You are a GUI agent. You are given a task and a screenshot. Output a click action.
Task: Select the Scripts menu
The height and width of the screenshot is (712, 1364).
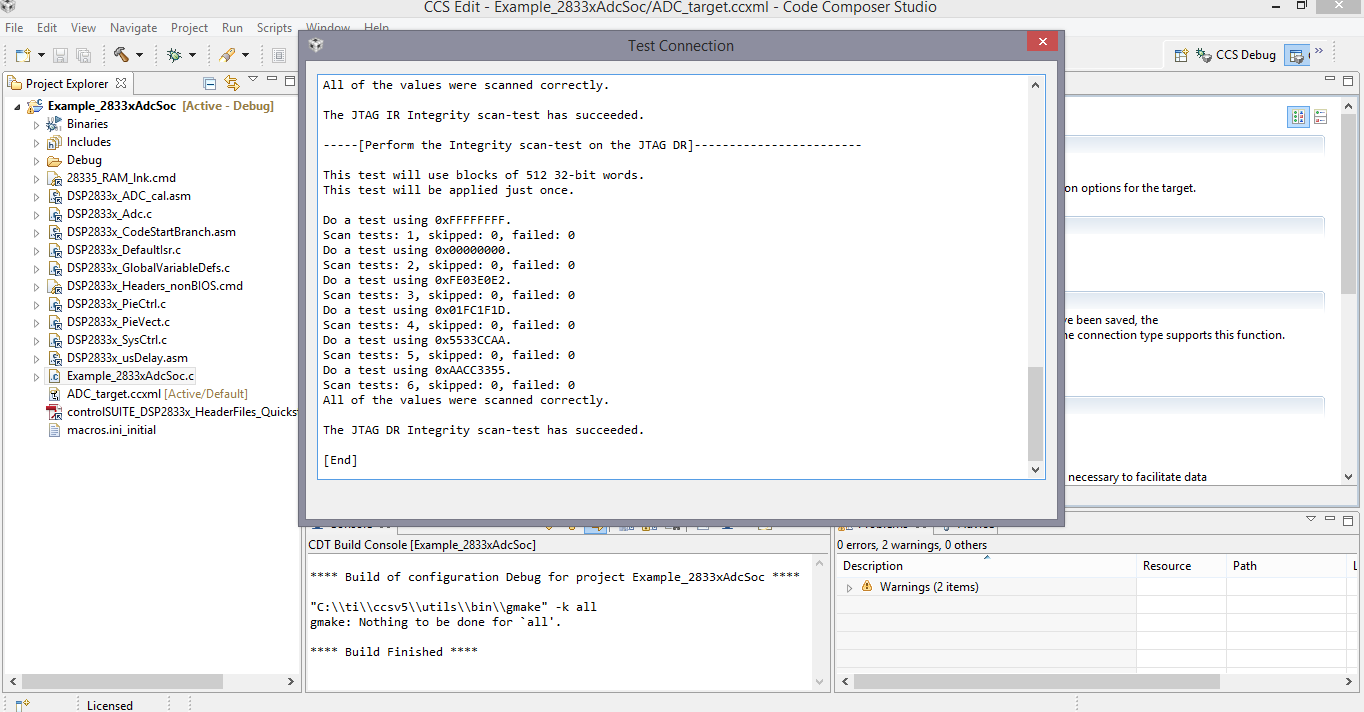point(274,27)
